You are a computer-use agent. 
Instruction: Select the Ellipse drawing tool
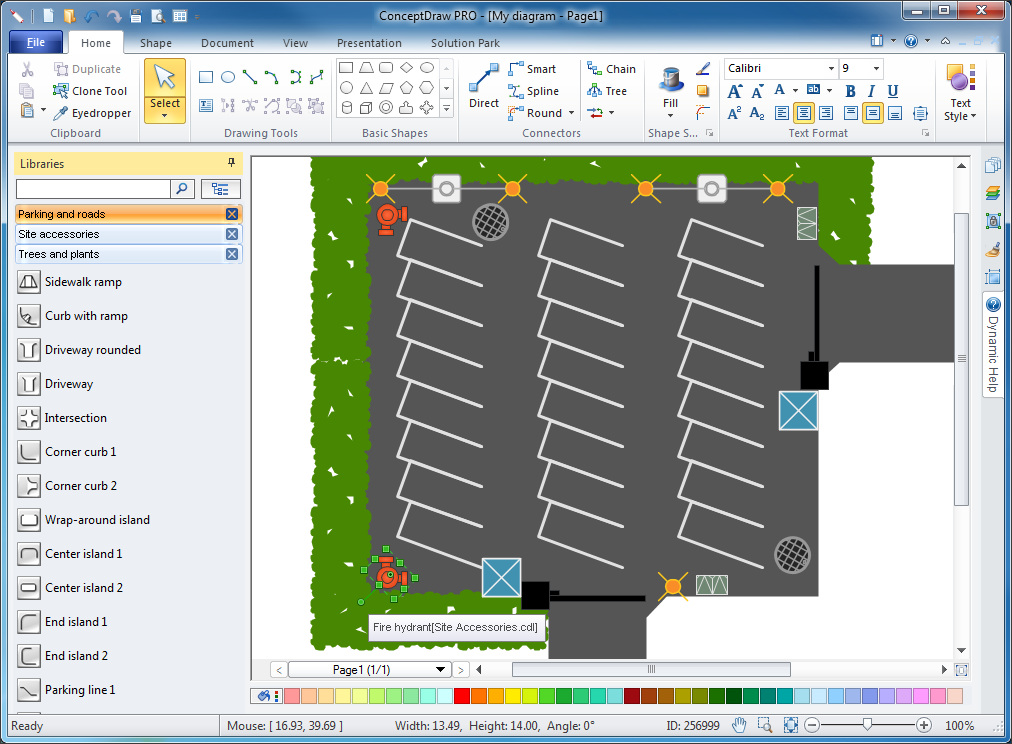226,76
